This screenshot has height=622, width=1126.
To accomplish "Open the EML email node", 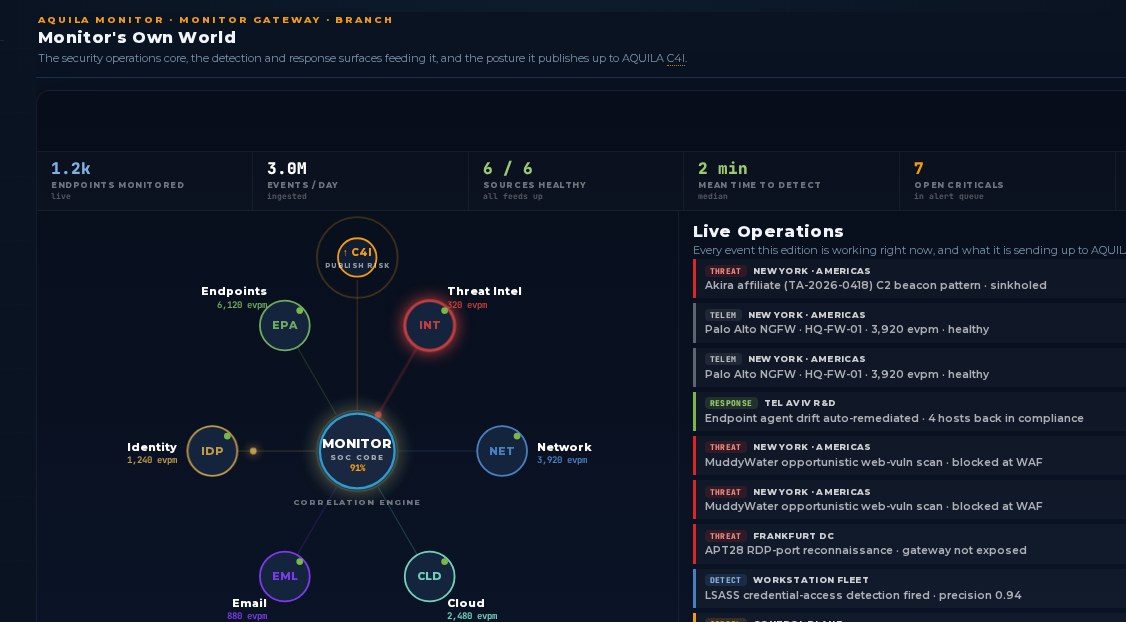I will (284, 576).
